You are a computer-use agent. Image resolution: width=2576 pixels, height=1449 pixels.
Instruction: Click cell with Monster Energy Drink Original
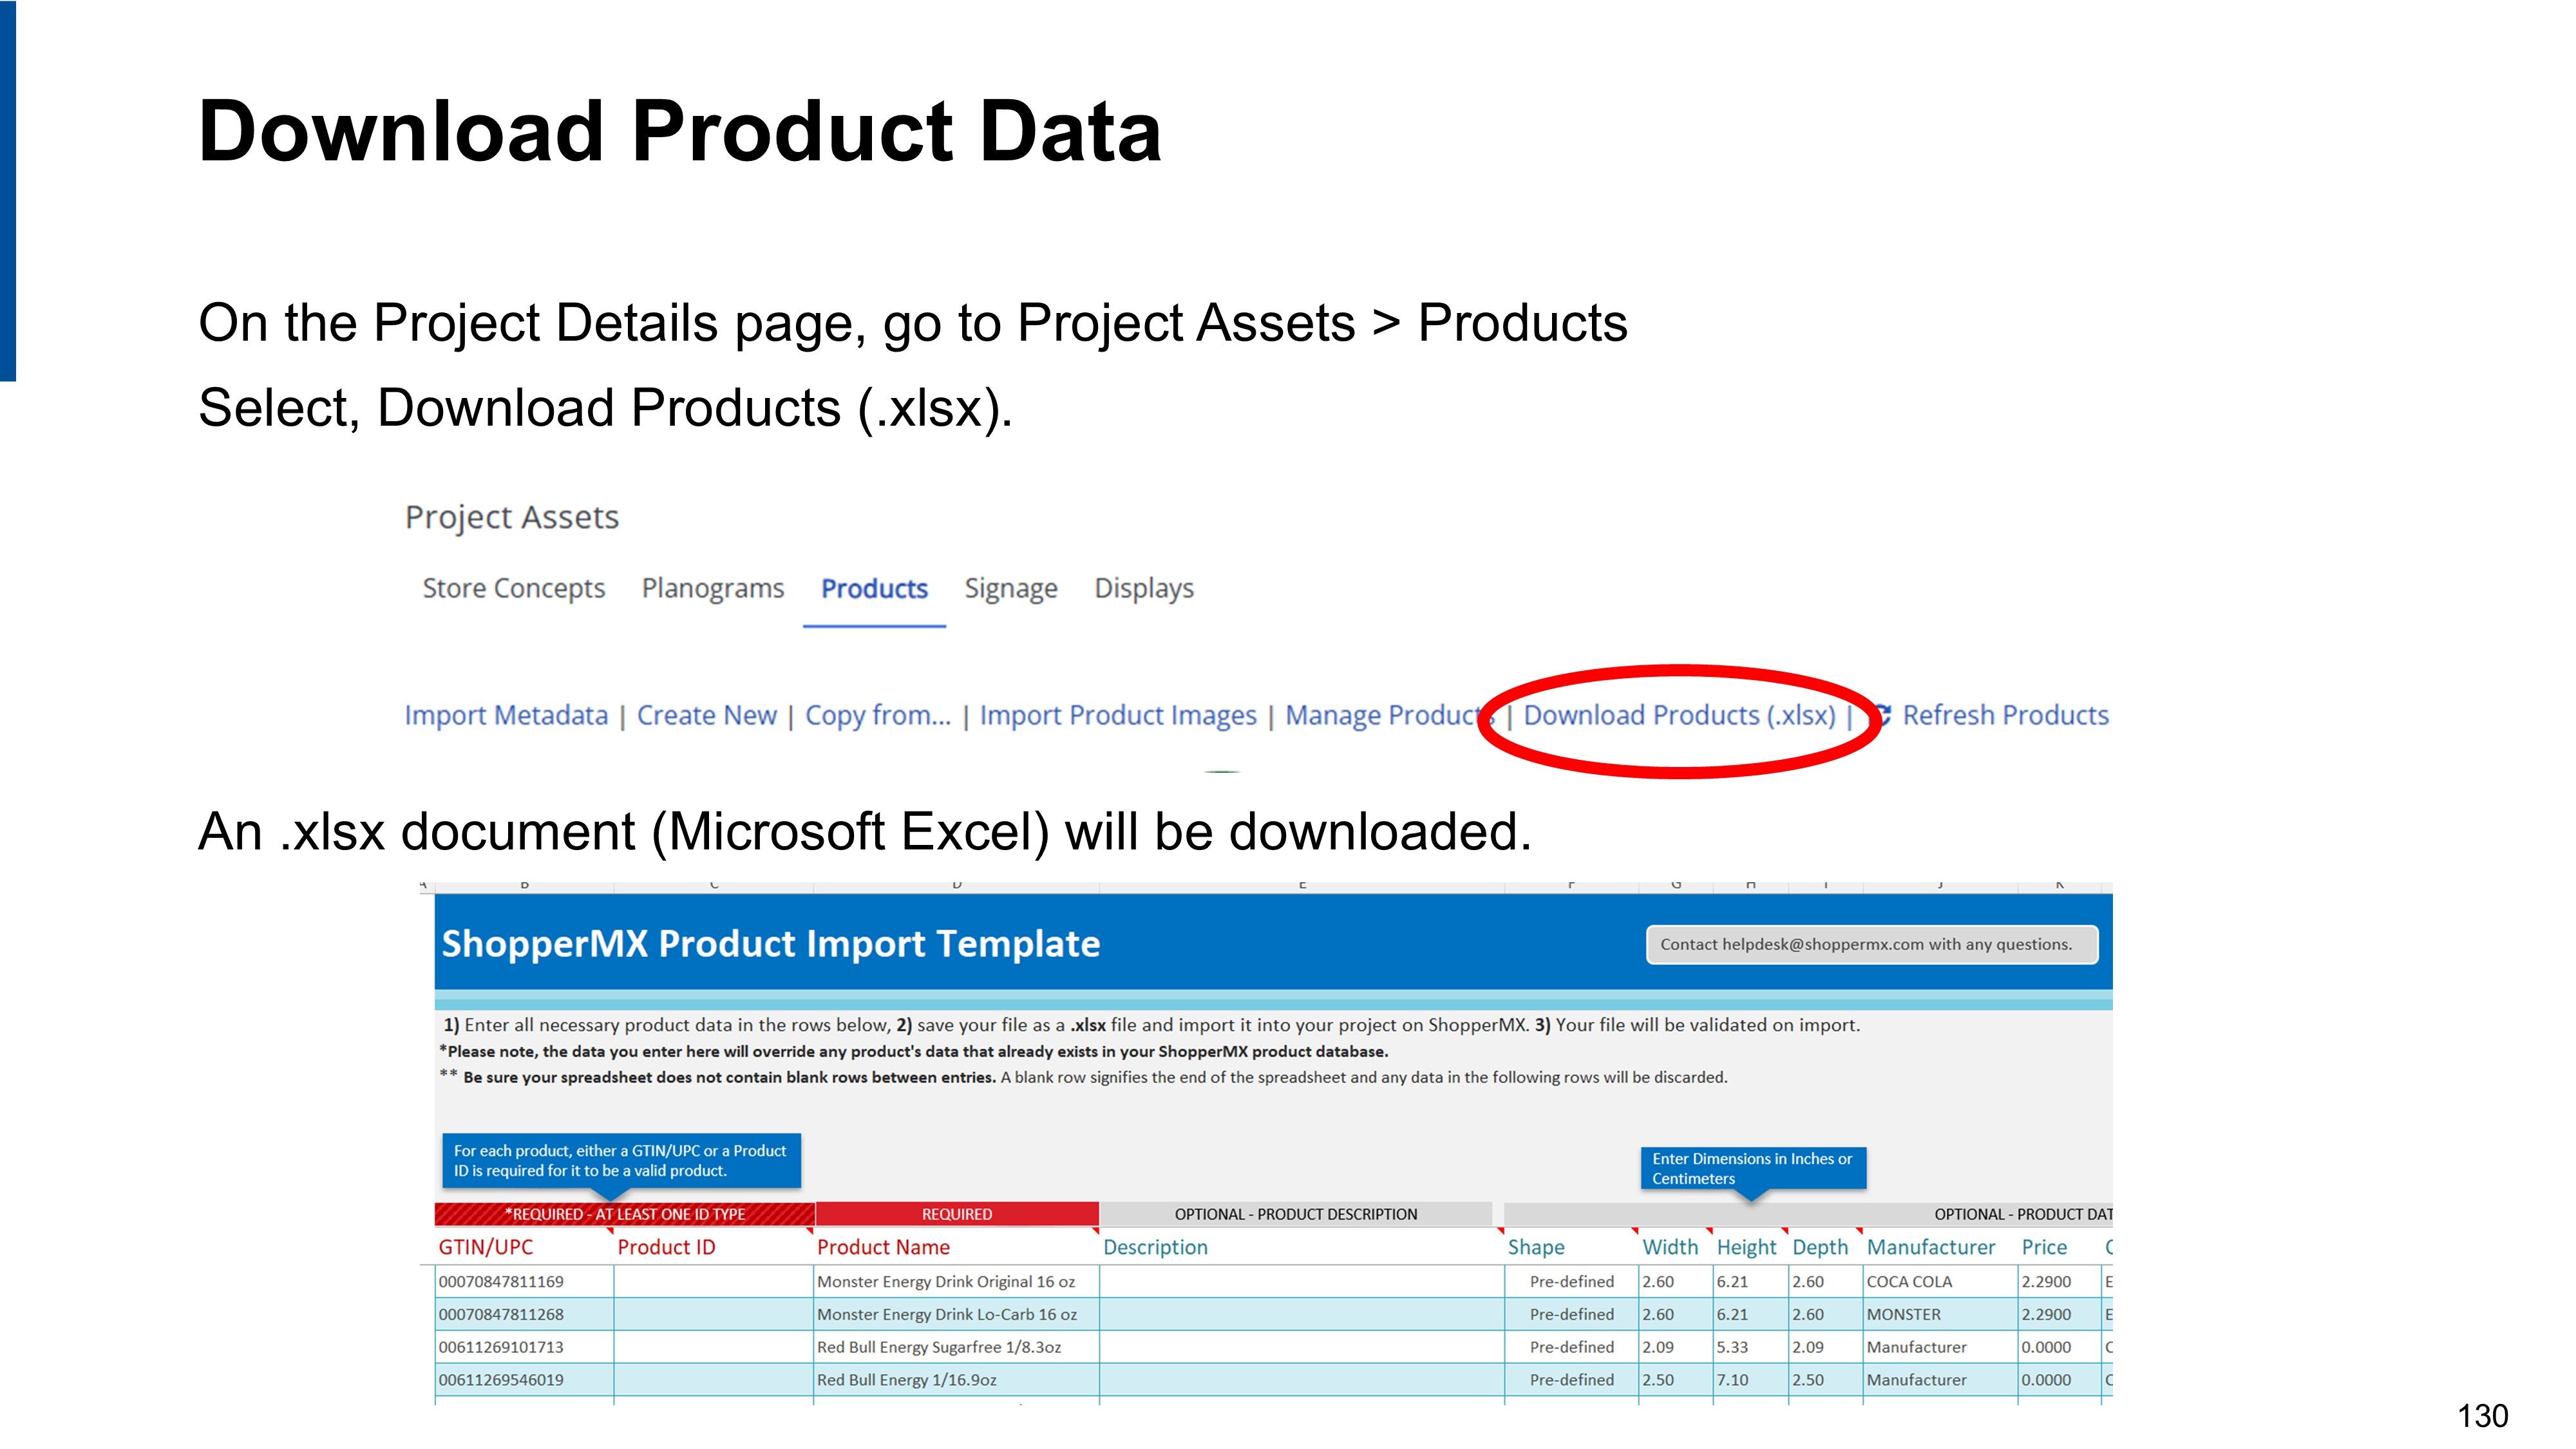point(945,1281)
